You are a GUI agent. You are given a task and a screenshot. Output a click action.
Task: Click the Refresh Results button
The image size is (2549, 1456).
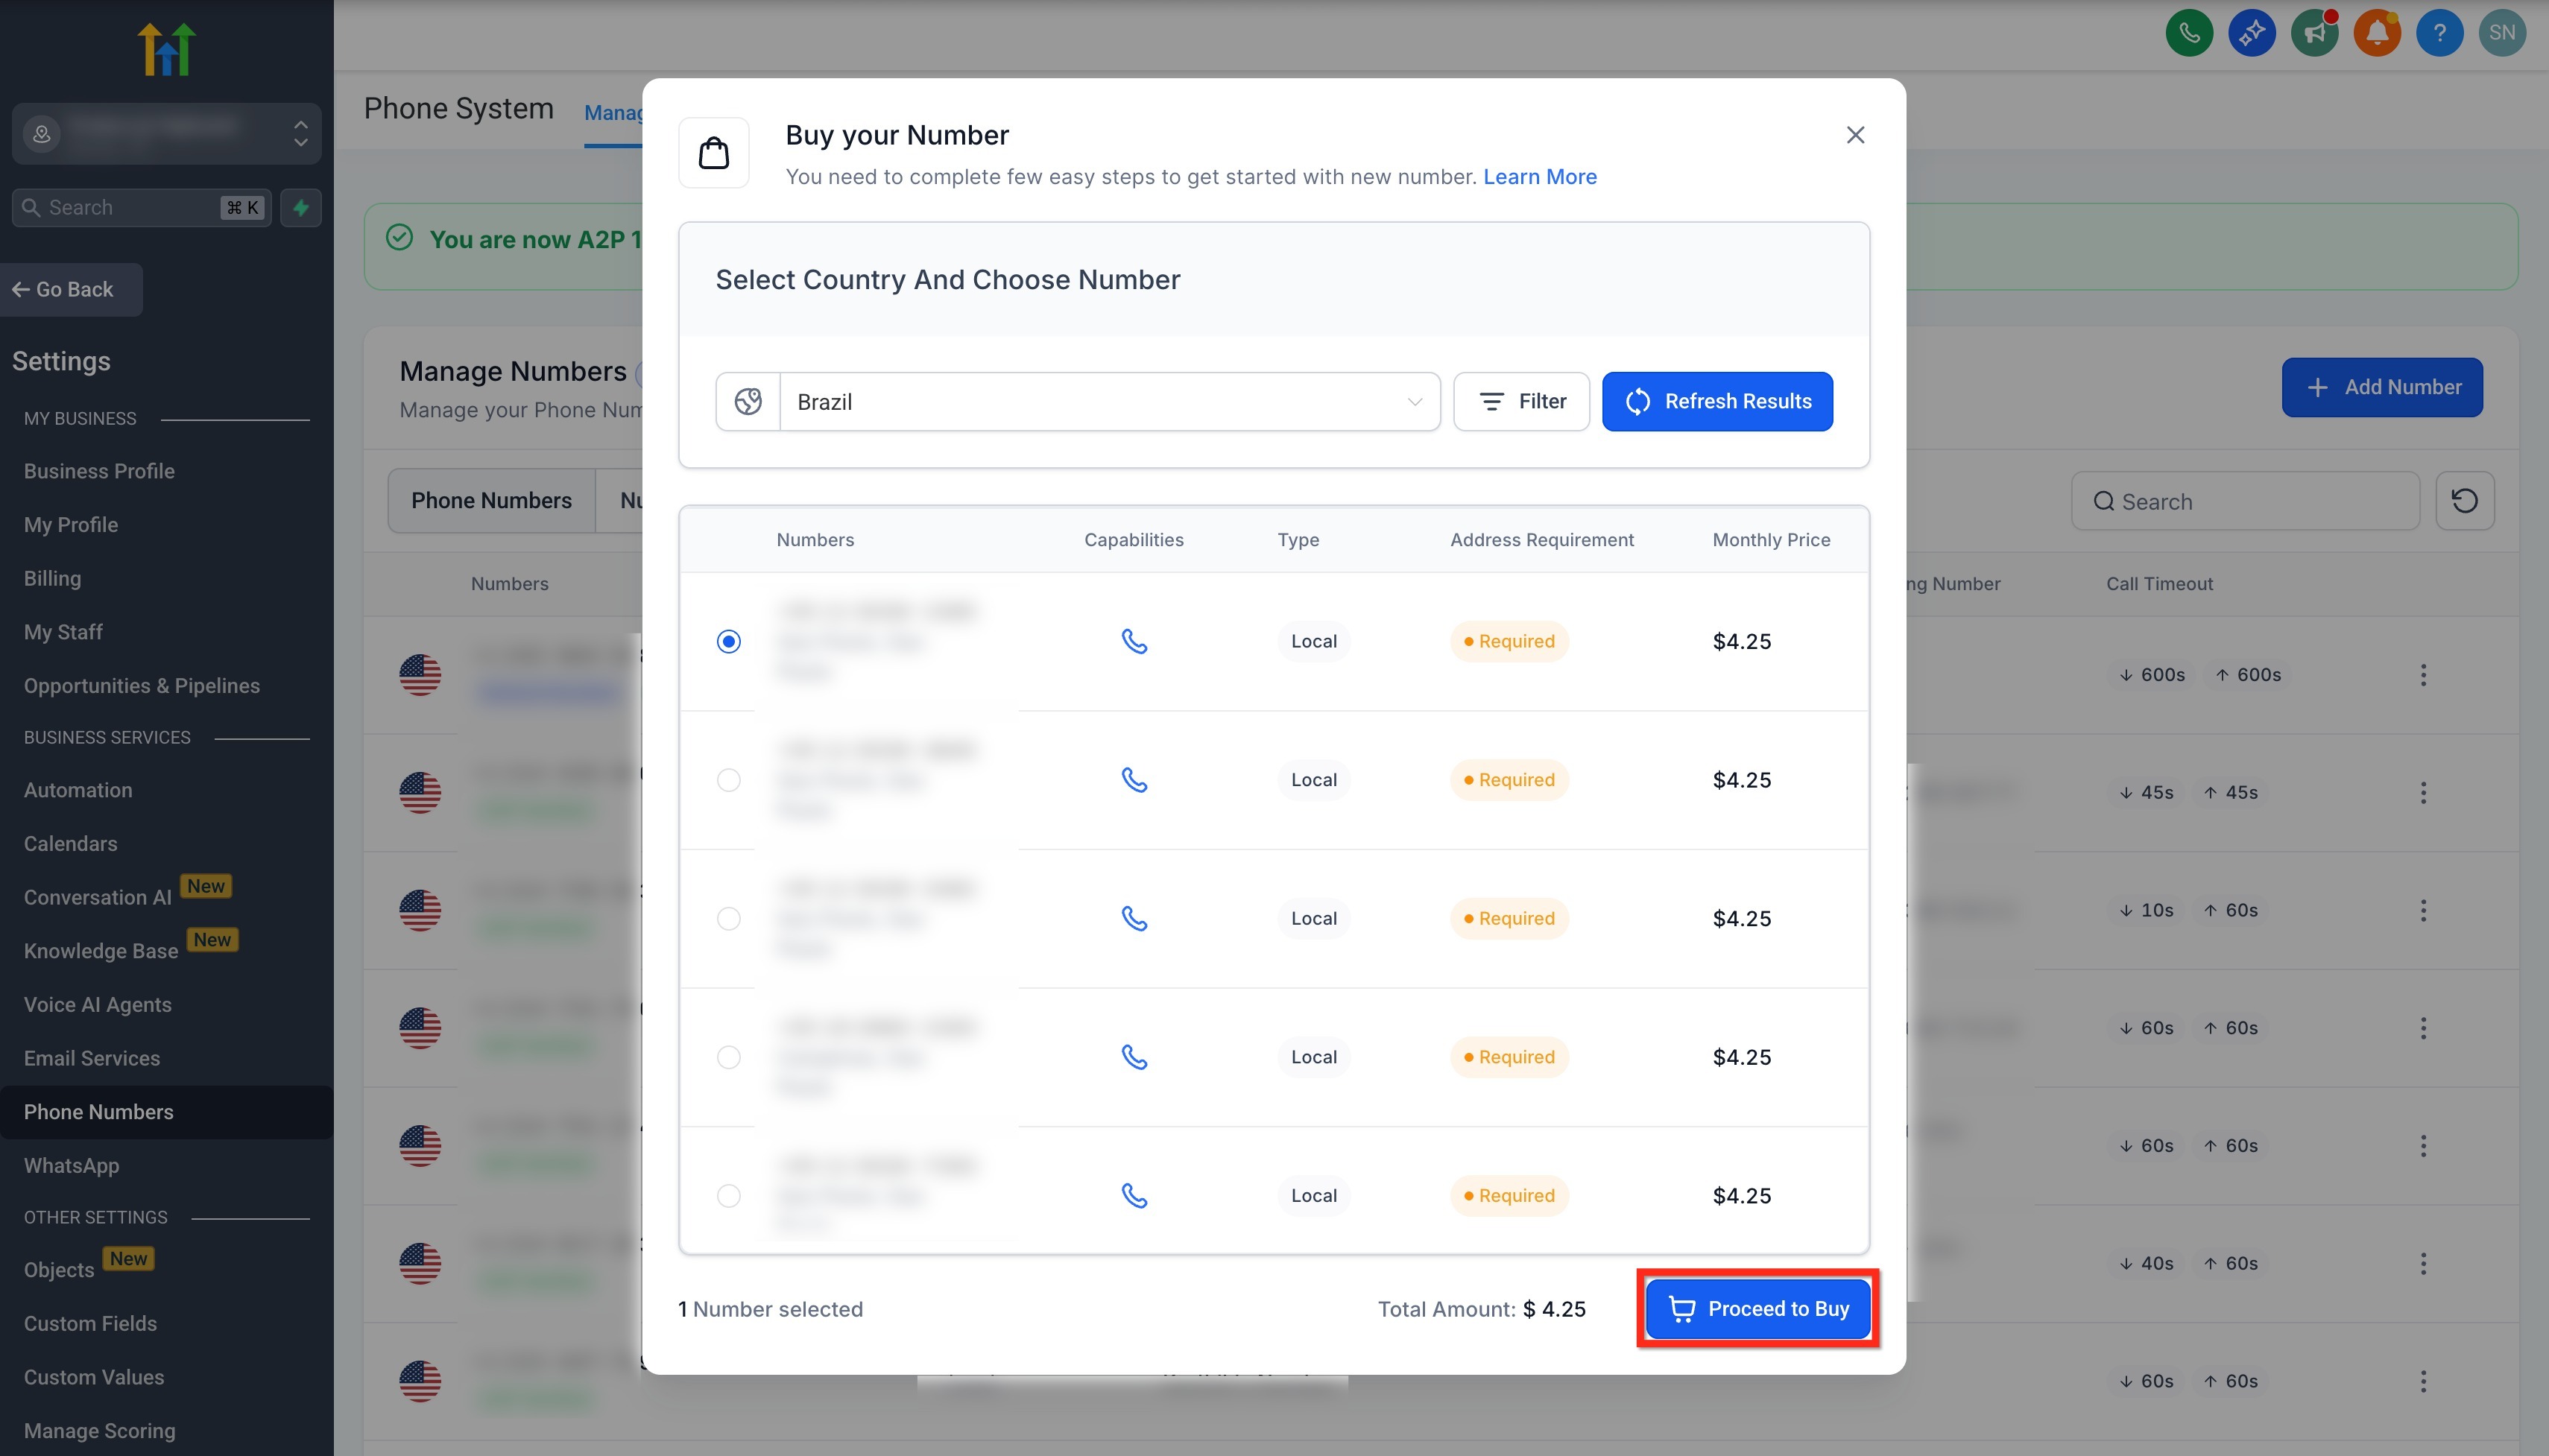tap(1716, 402)
